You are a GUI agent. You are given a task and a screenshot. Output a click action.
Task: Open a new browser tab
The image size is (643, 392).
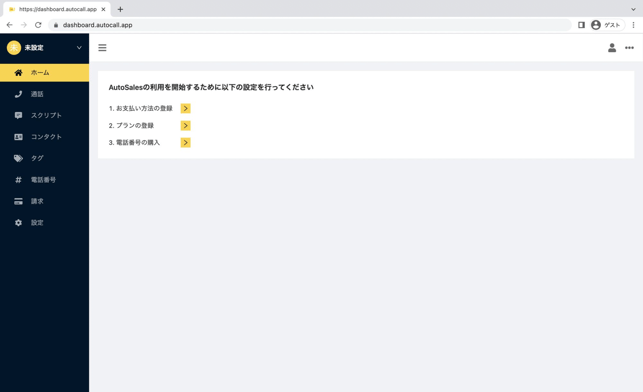point(120,9)
